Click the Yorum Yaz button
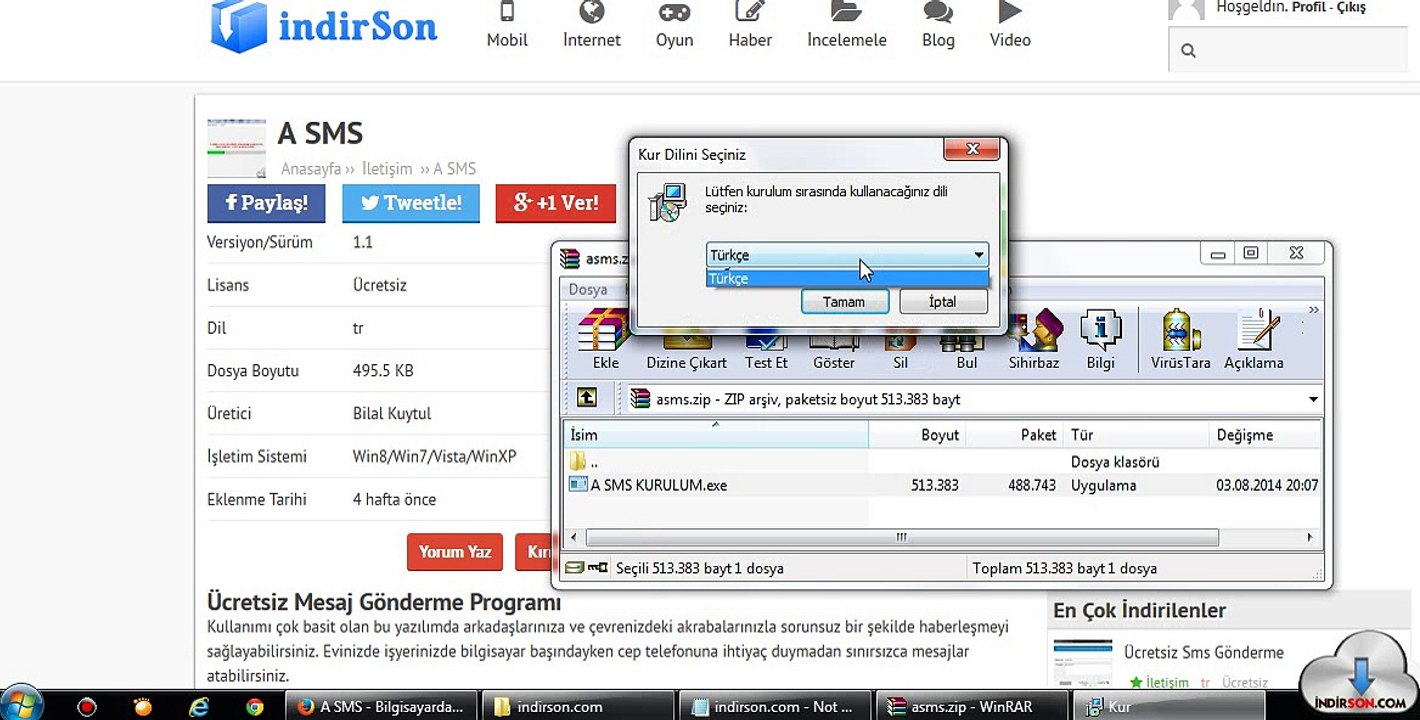 coord(455,552)
